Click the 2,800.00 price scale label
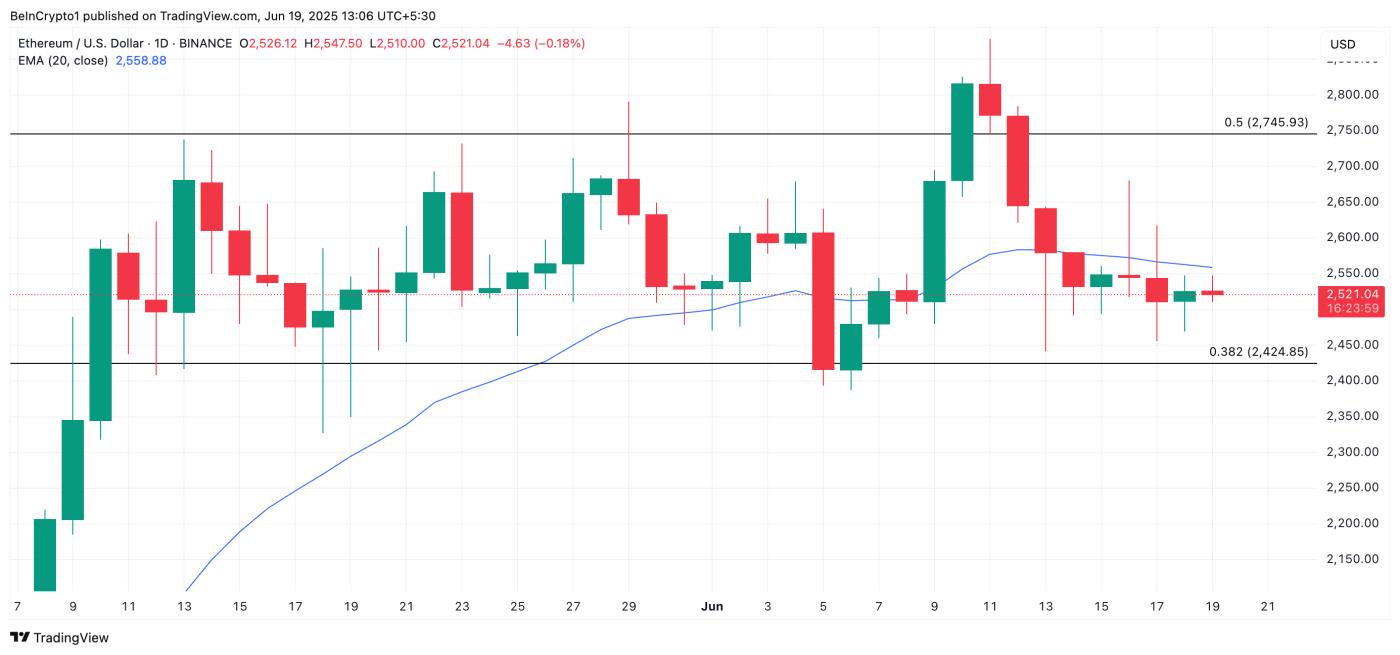 click(1351, 95)
